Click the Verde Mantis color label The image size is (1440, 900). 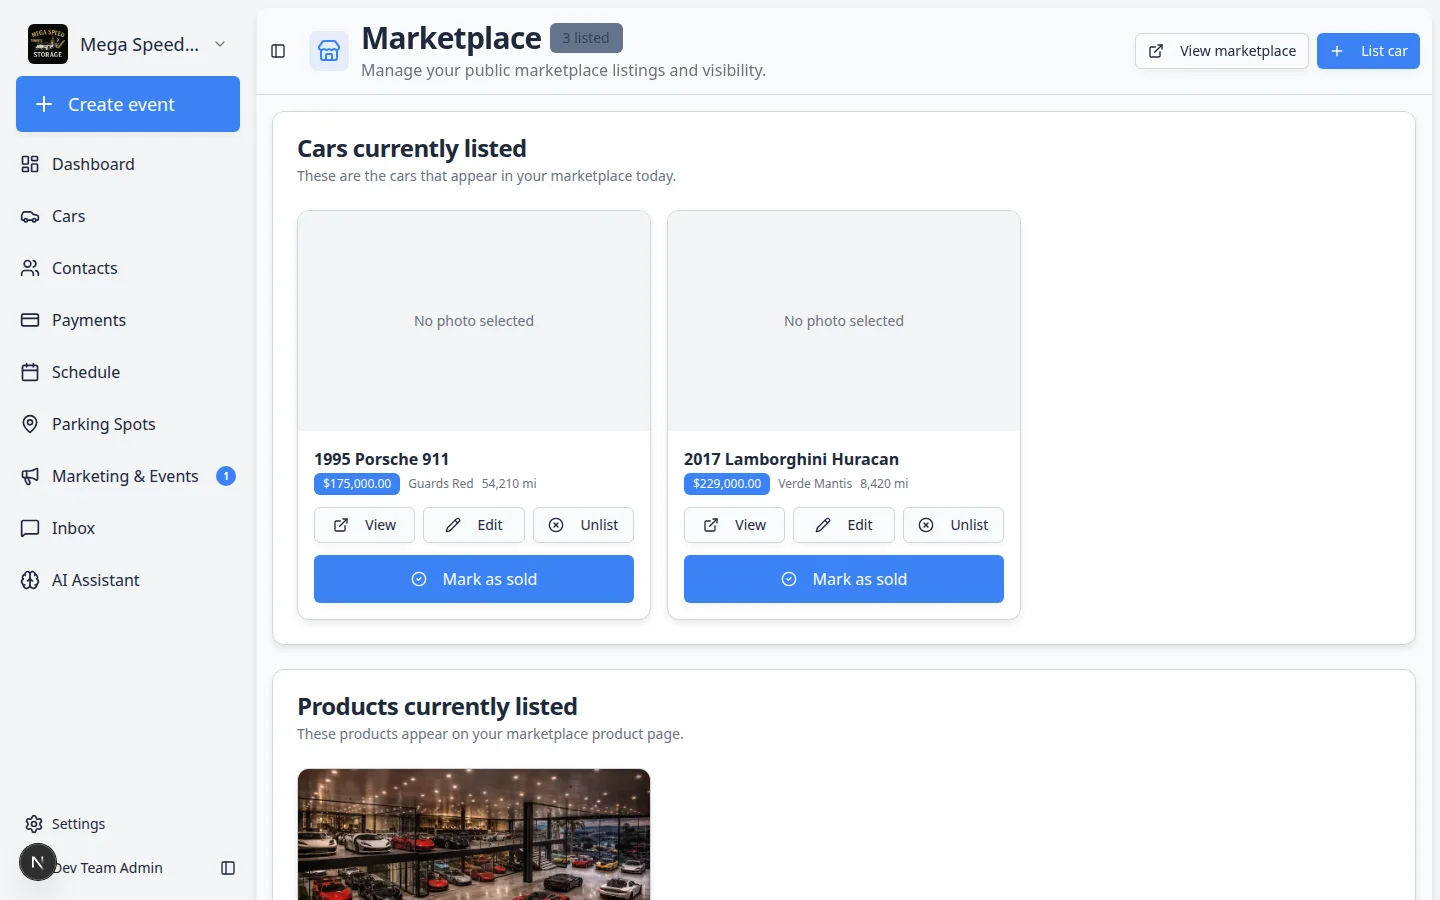[815, 484]
